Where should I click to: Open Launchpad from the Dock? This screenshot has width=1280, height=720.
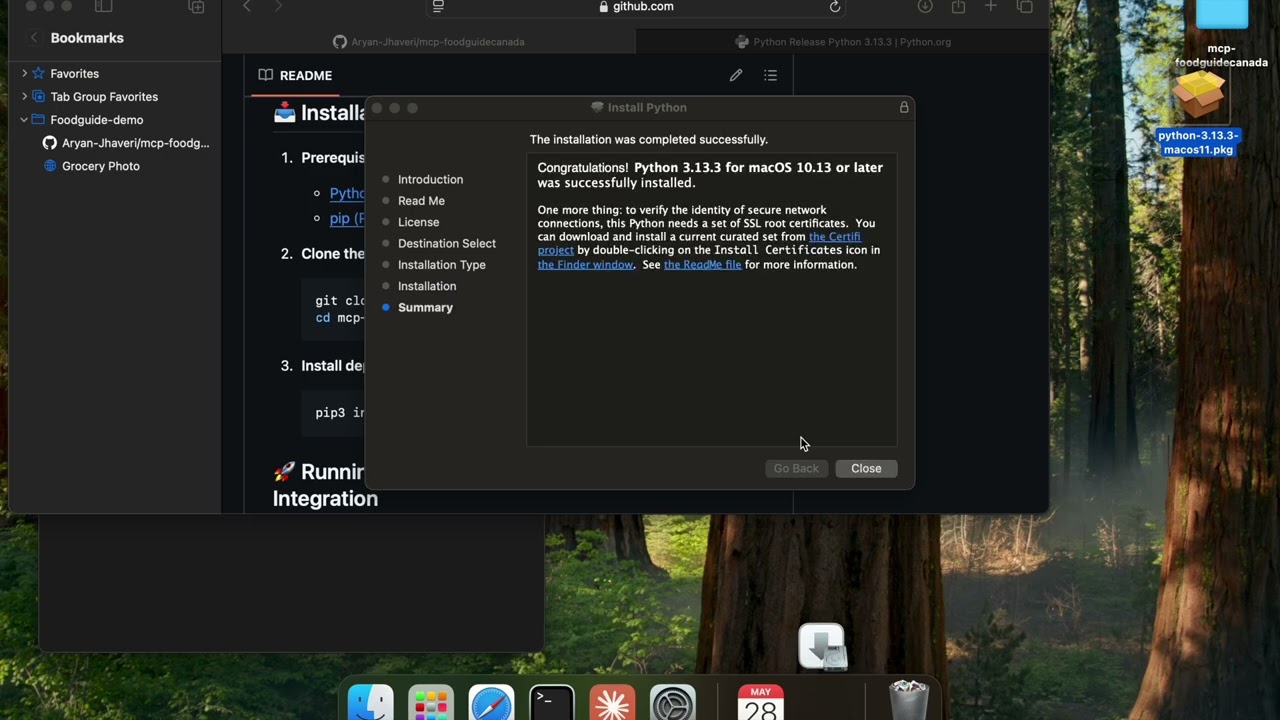431,703
